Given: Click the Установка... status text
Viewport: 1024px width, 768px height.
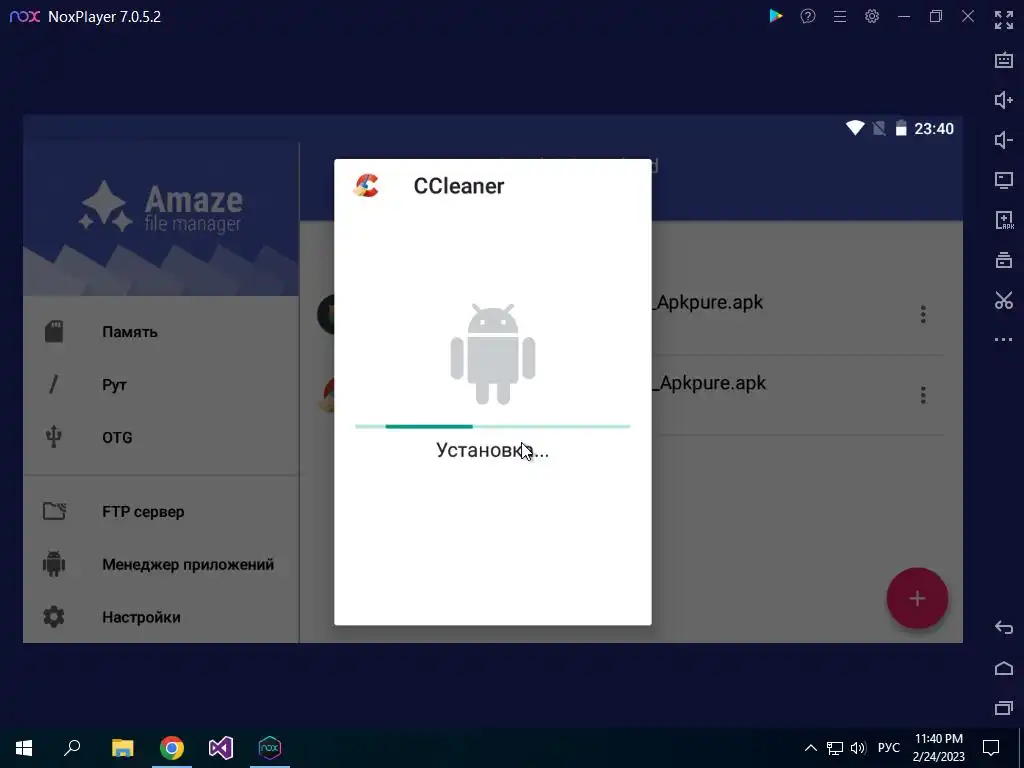Looking at the screenshot, I should 492,450.
